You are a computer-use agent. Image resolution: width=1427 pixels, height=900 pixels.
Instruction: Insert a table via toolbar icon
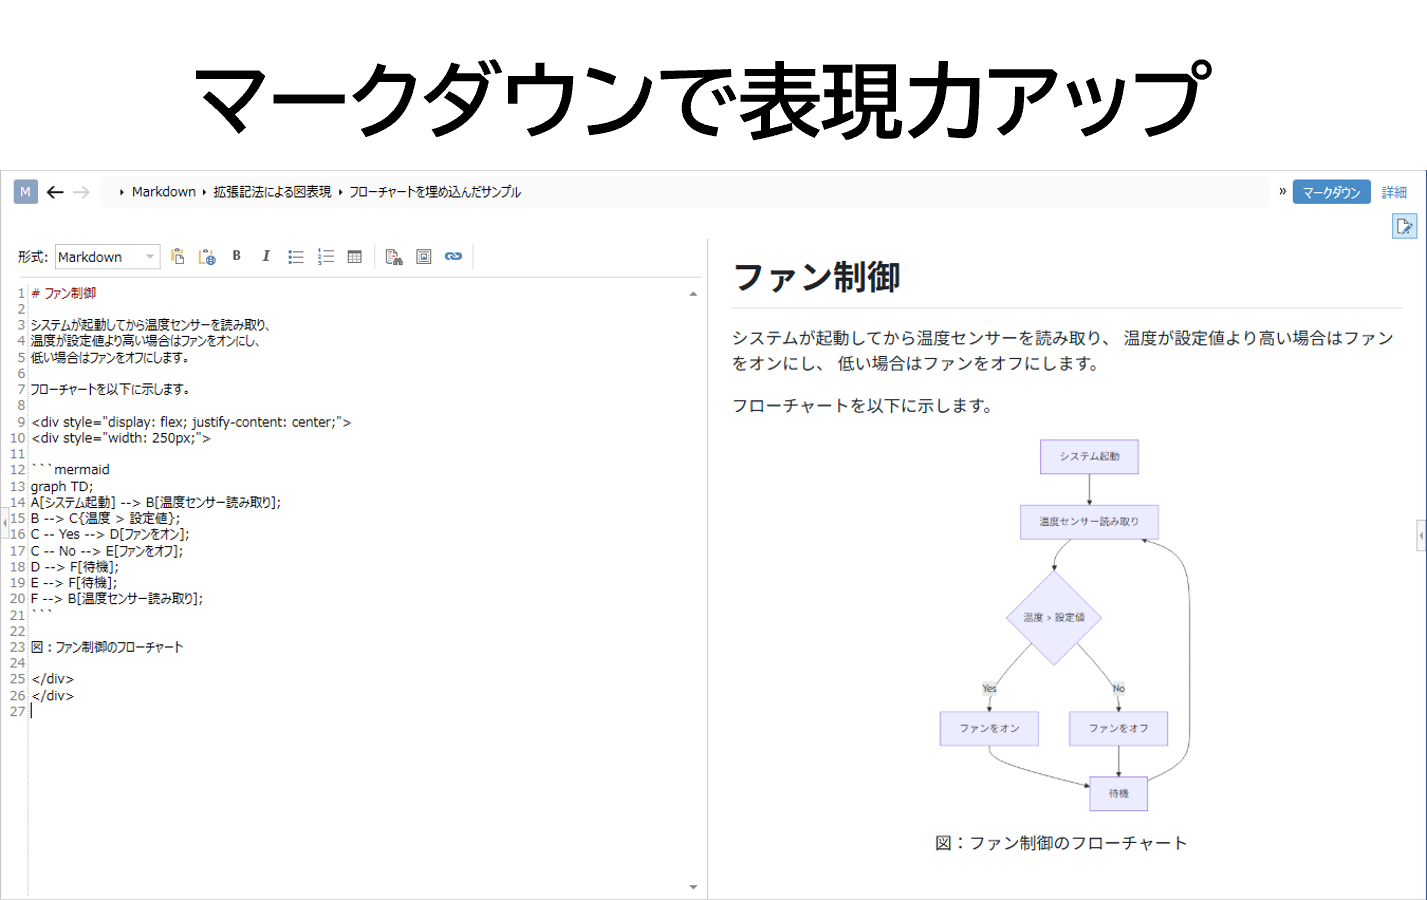[x=354, y=257]
